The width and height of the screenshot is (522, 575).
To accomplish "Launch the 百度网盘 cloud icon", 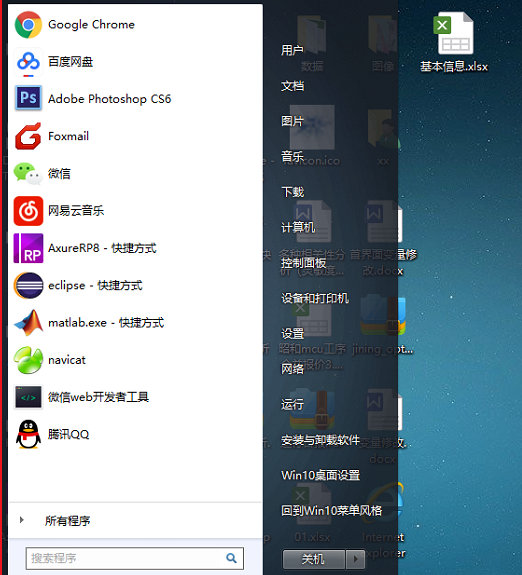I will pos(28,62).
